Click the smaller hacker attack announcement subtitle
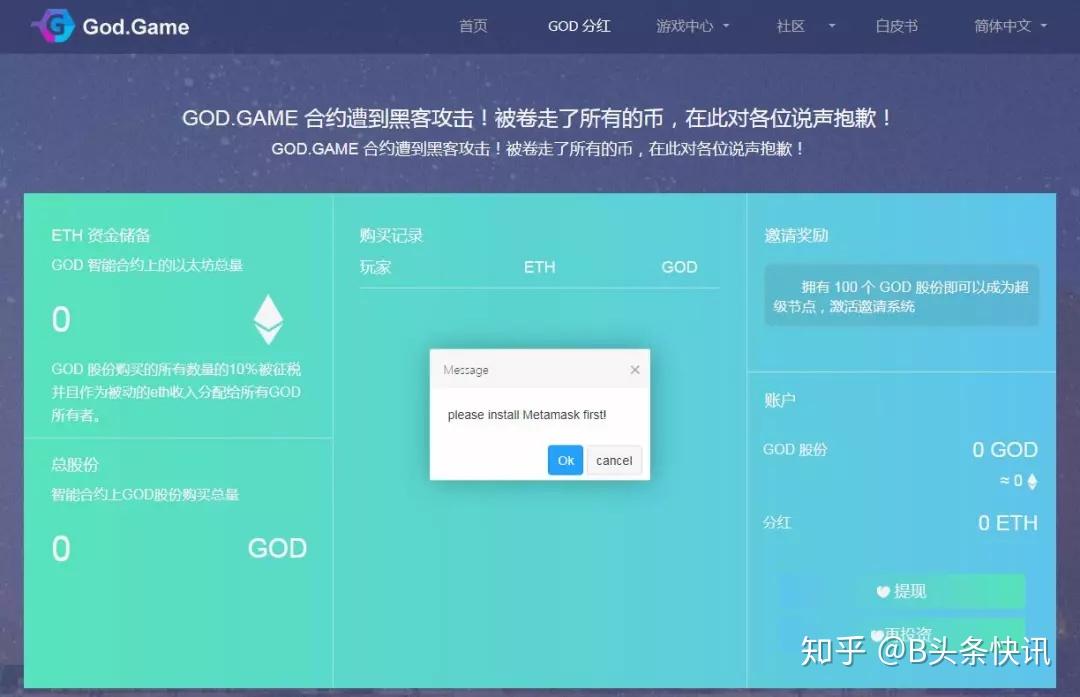1080x697 pixels. [x=537, y=149]
